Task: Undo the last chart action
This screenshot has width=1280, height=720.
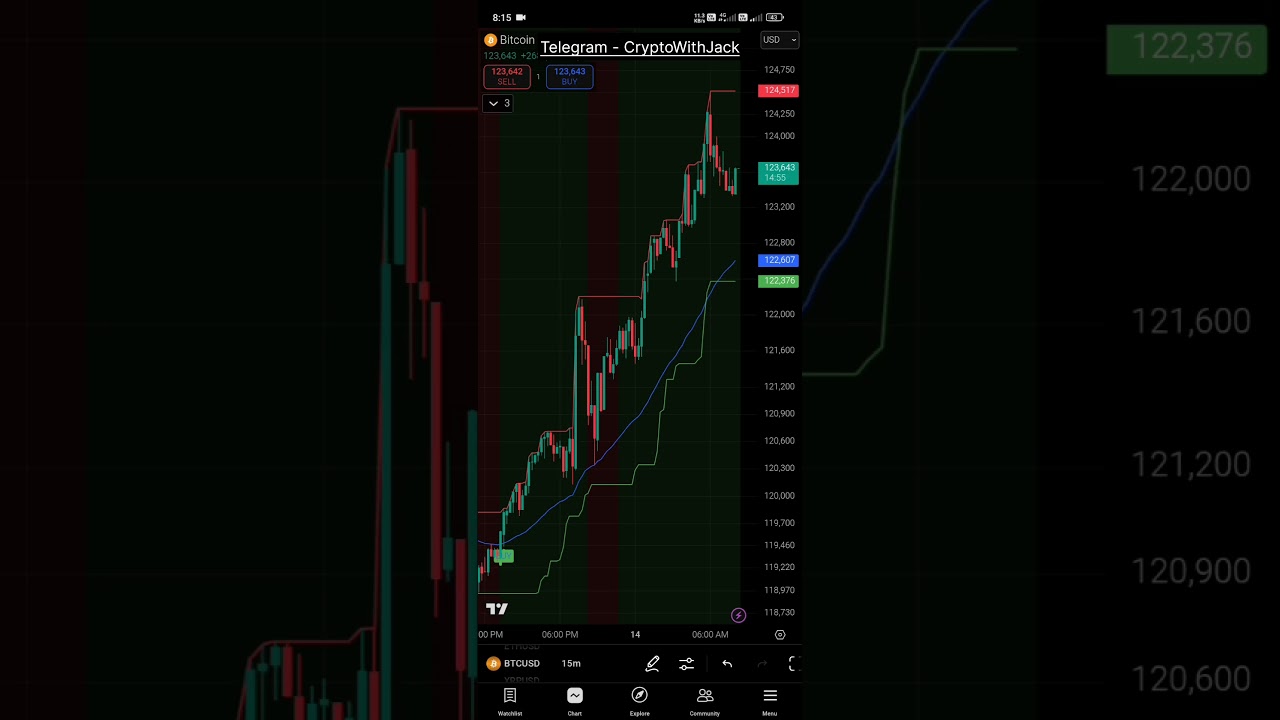Action: pos(727,663)
